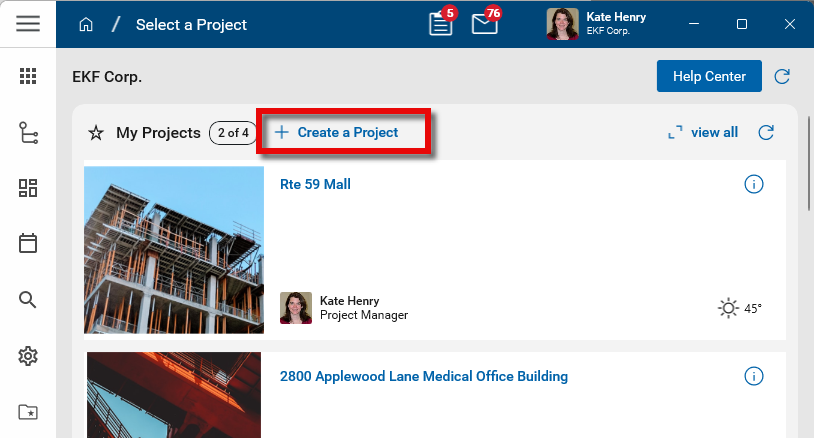Screen dimensions: 814x438
Task: Open the calendar from the sidebar
Action: tap(28, 243)
